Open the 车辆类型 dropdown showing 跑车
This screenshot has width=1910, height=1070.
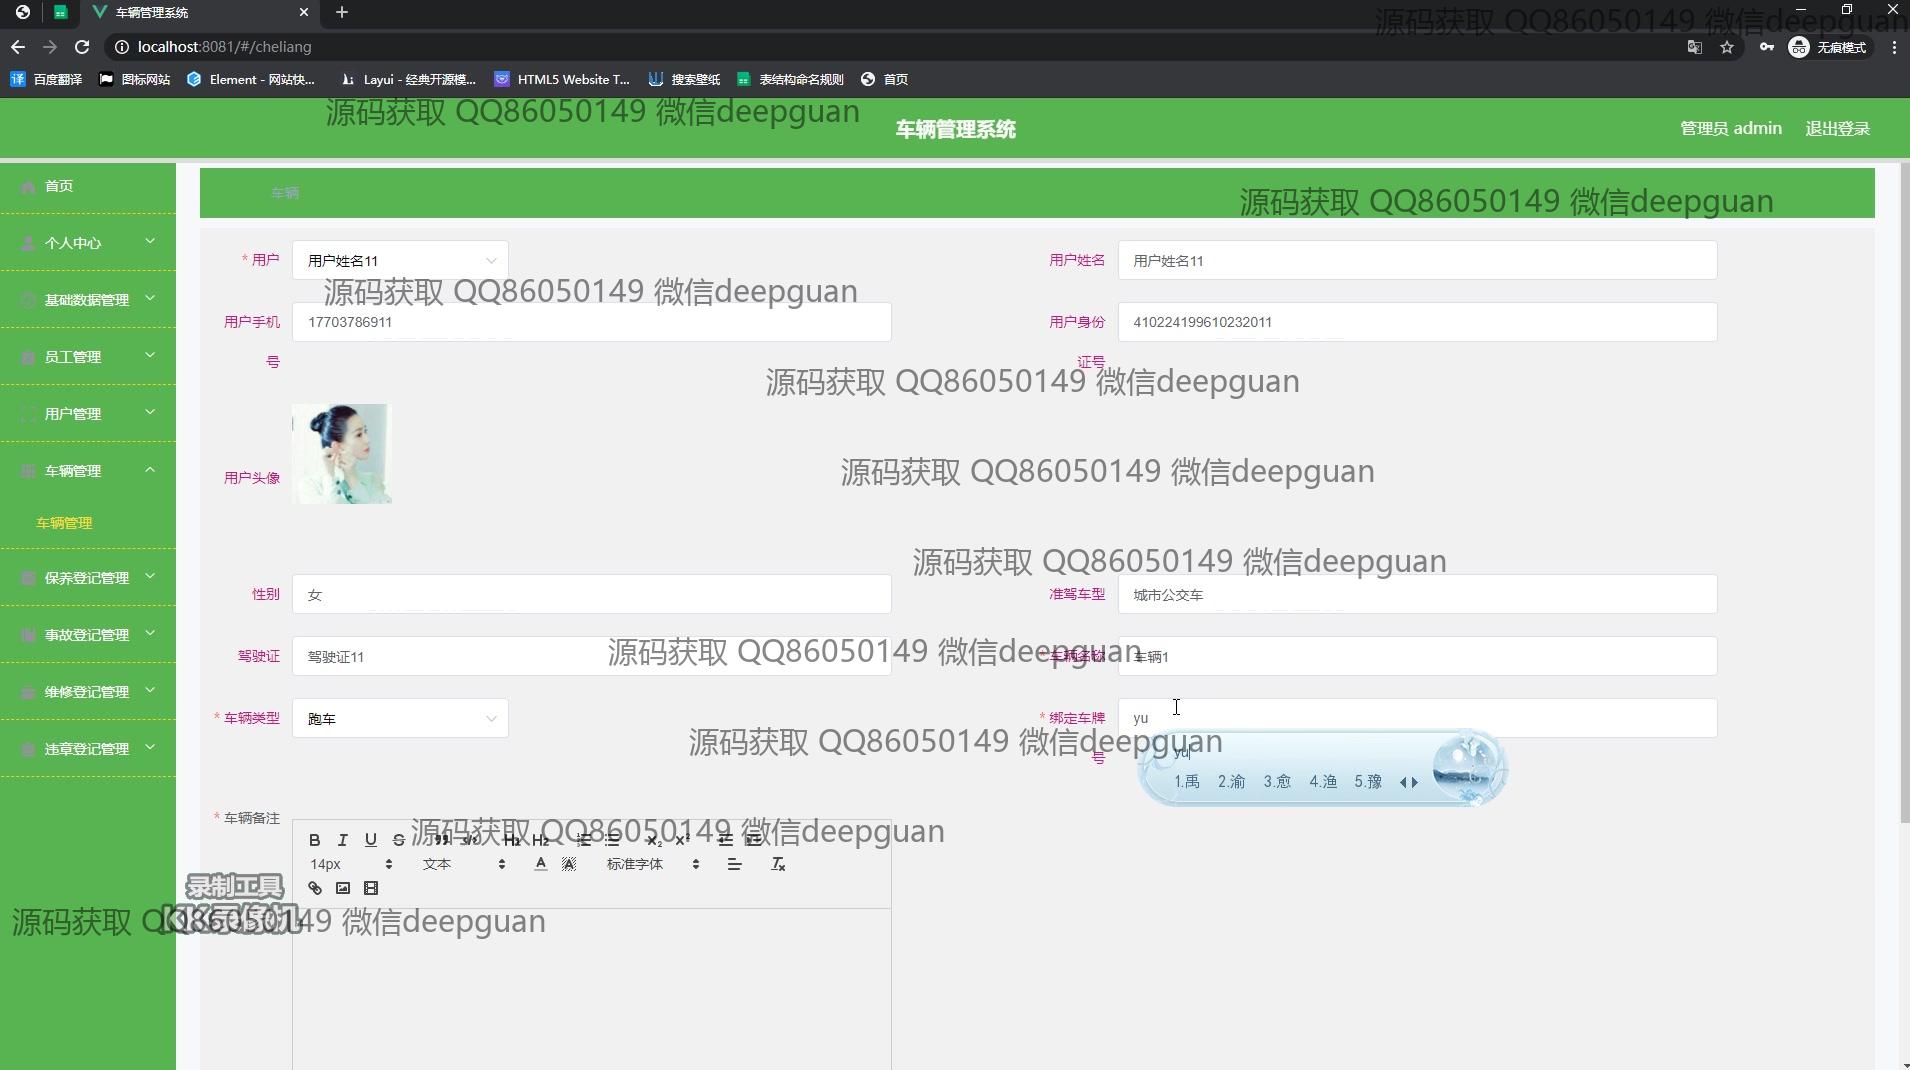click(x=400, y=719)
